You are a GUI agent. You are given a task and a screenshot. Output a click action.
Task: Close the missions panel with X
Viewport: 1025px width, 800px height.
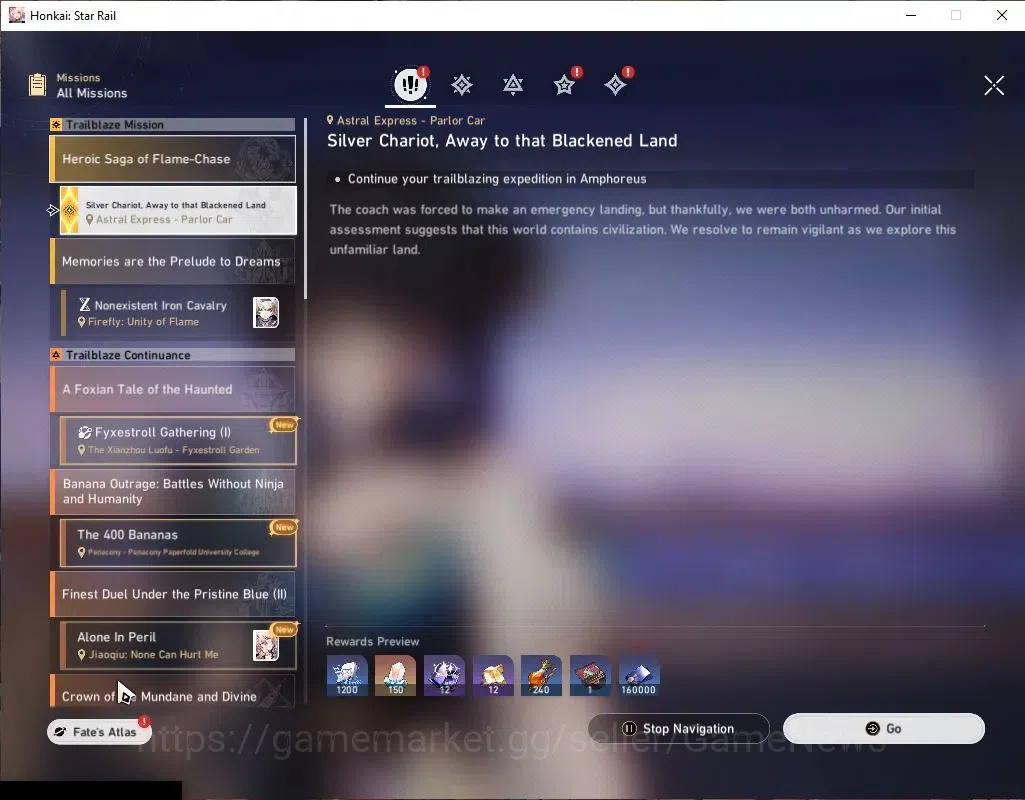(x=994, y=85)
